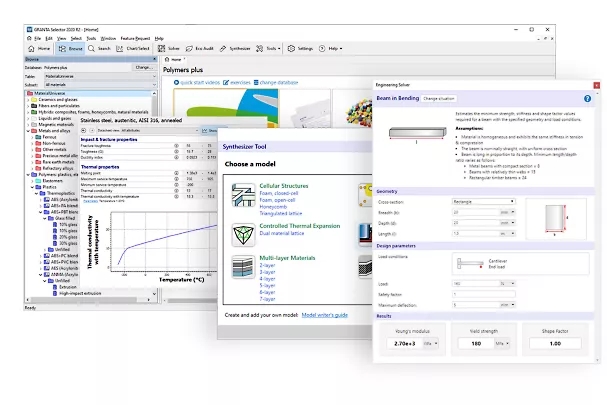Select the Rare earth metals folder
607x405 pixels.
(58, 162)
